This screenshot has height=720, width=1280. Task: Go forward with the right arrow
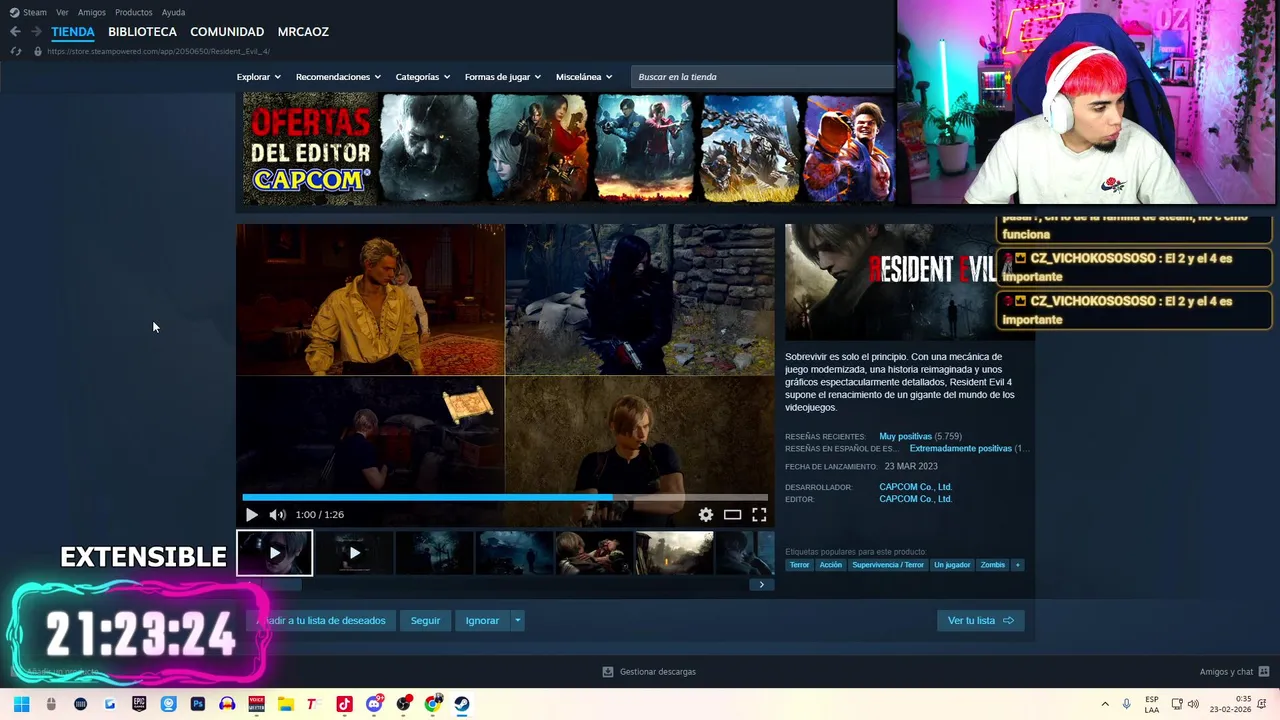pos(36,32)
